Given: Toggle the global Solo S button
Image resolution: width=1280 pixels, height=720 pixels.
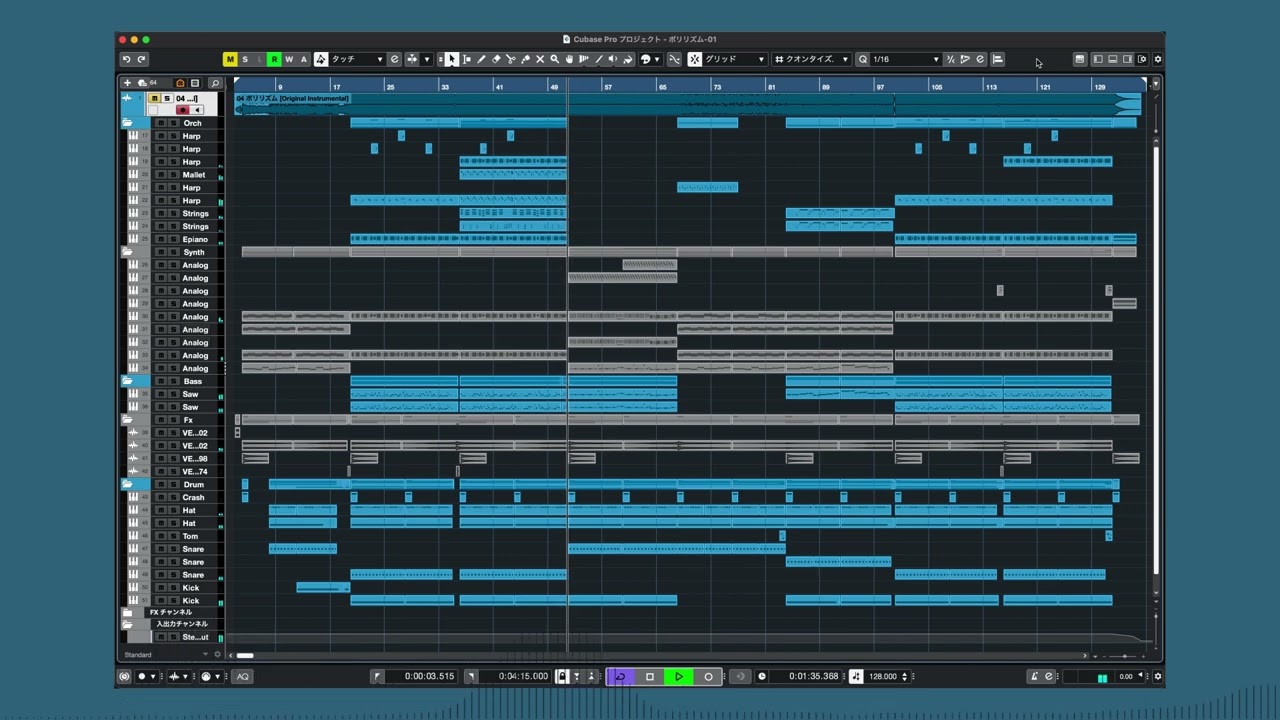Looking at the screenshot, I should (245, 59).
